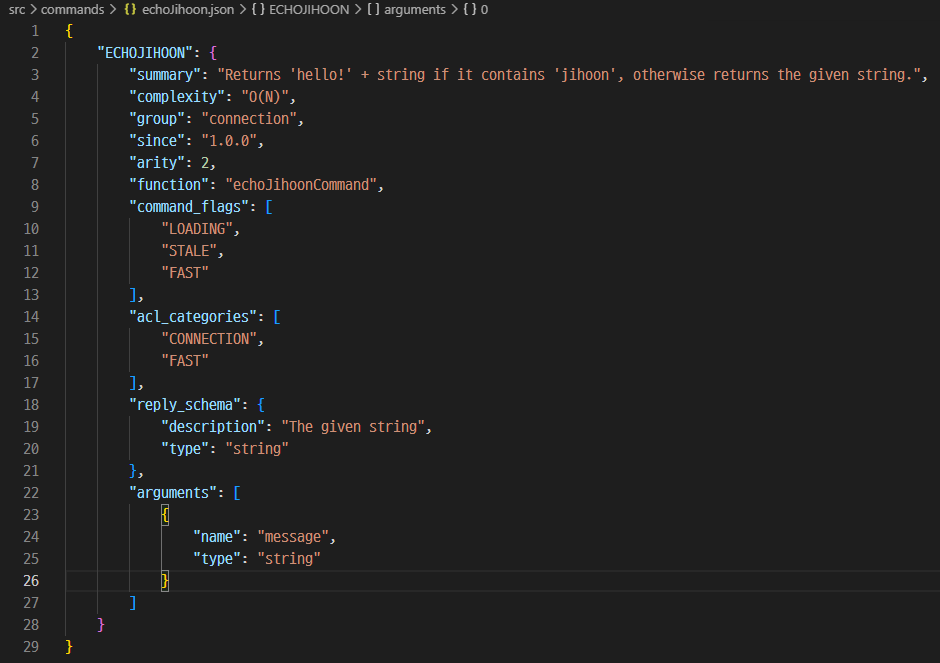This screenshot has height=663, width=940.
Task: Click the ECHOJIHOON object icon in breadcrumb
Action: (x=258, y=10)
